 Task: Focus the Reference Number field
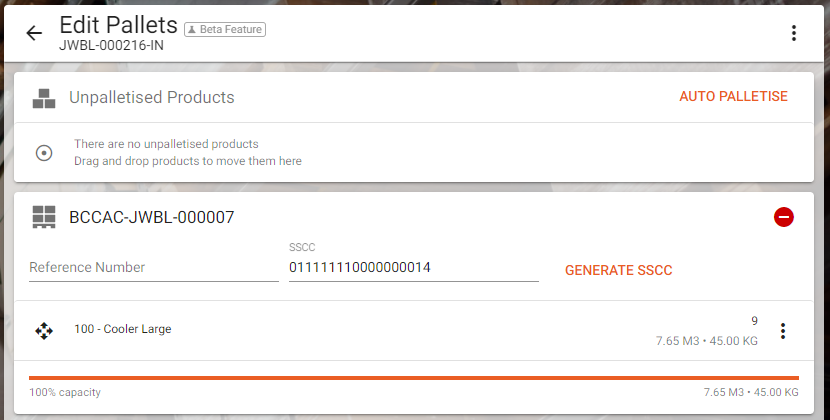pos(154,268)
